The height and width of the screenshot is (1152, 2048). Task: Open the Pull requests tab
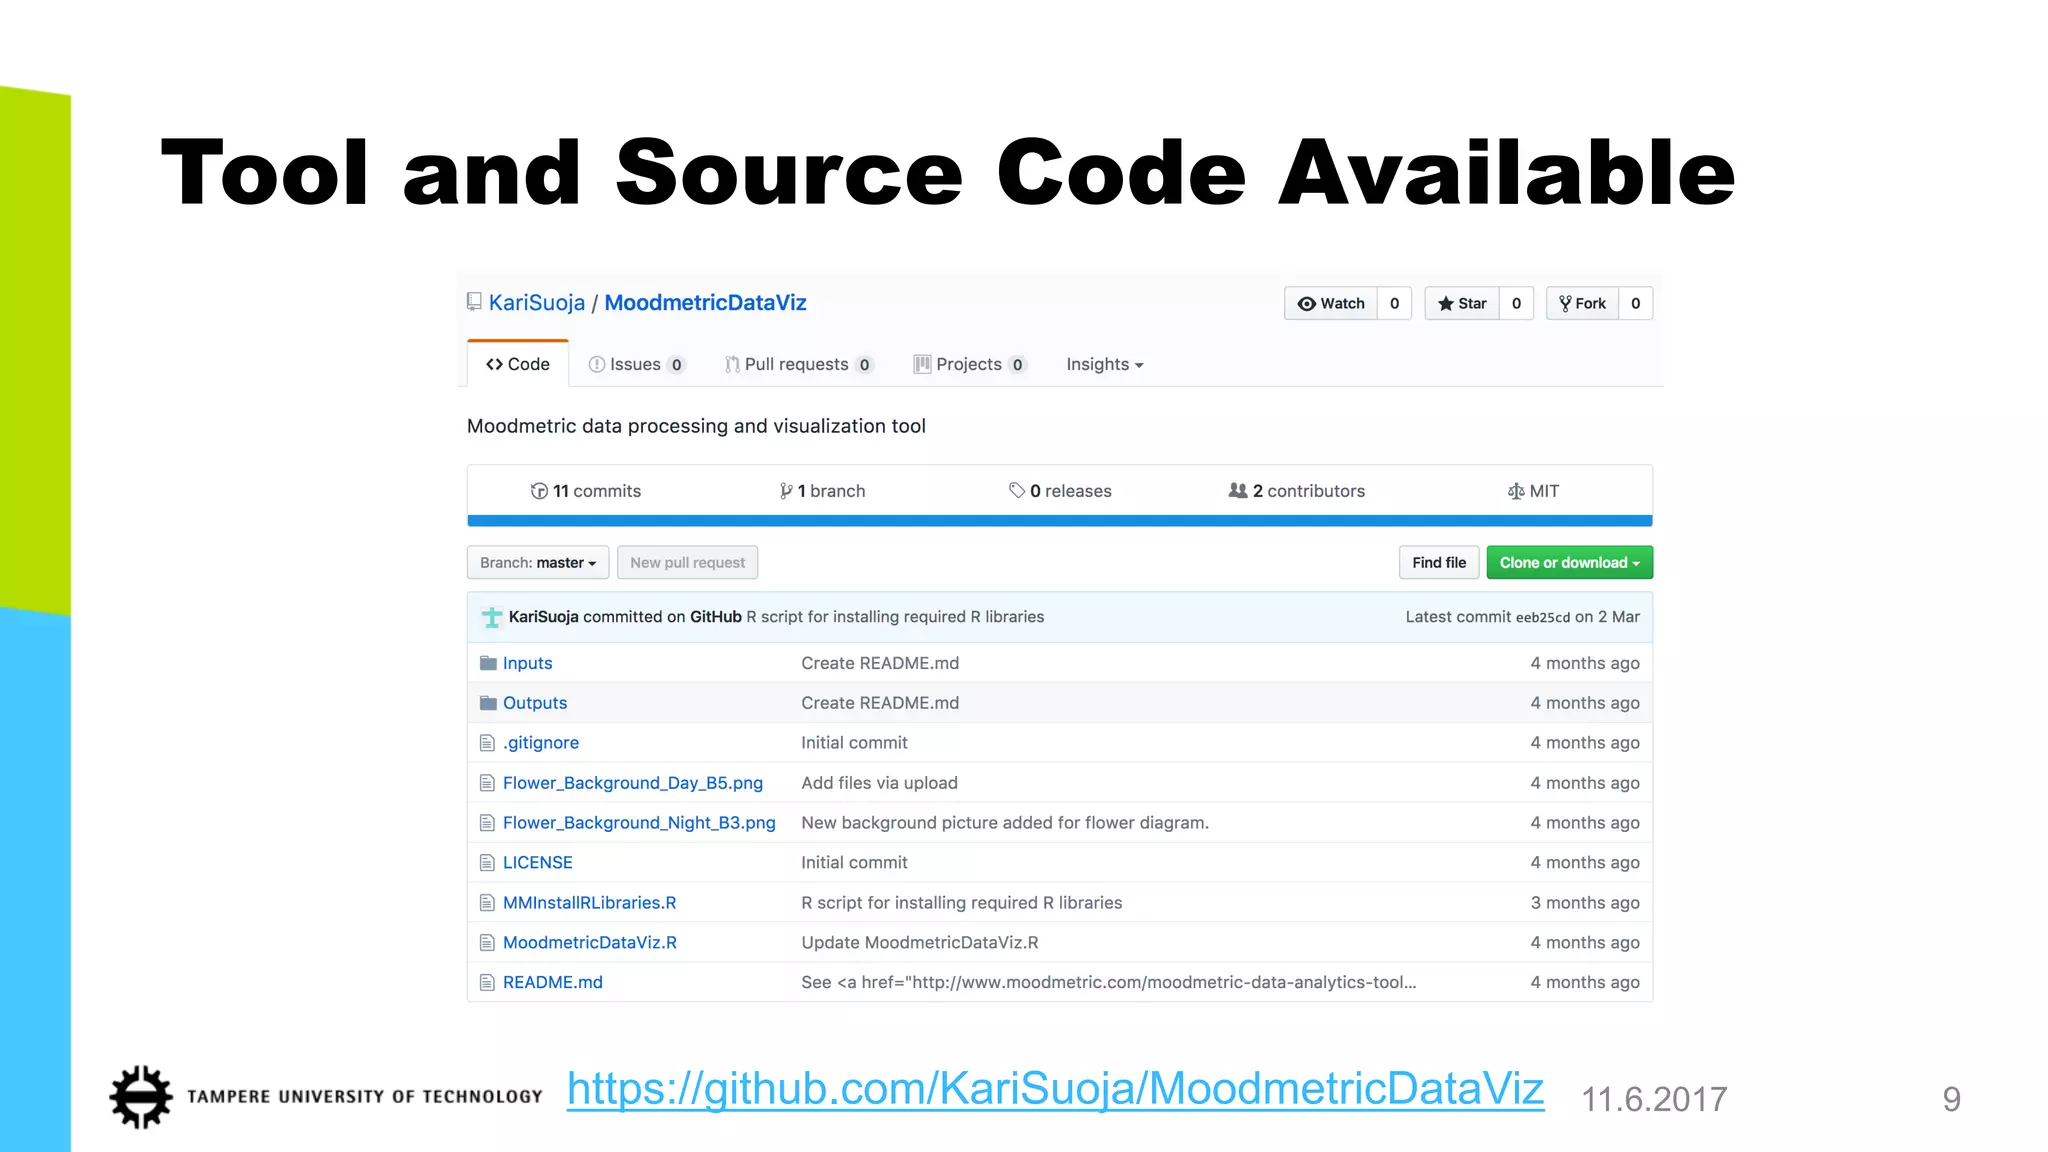click(x=797, y=365)
